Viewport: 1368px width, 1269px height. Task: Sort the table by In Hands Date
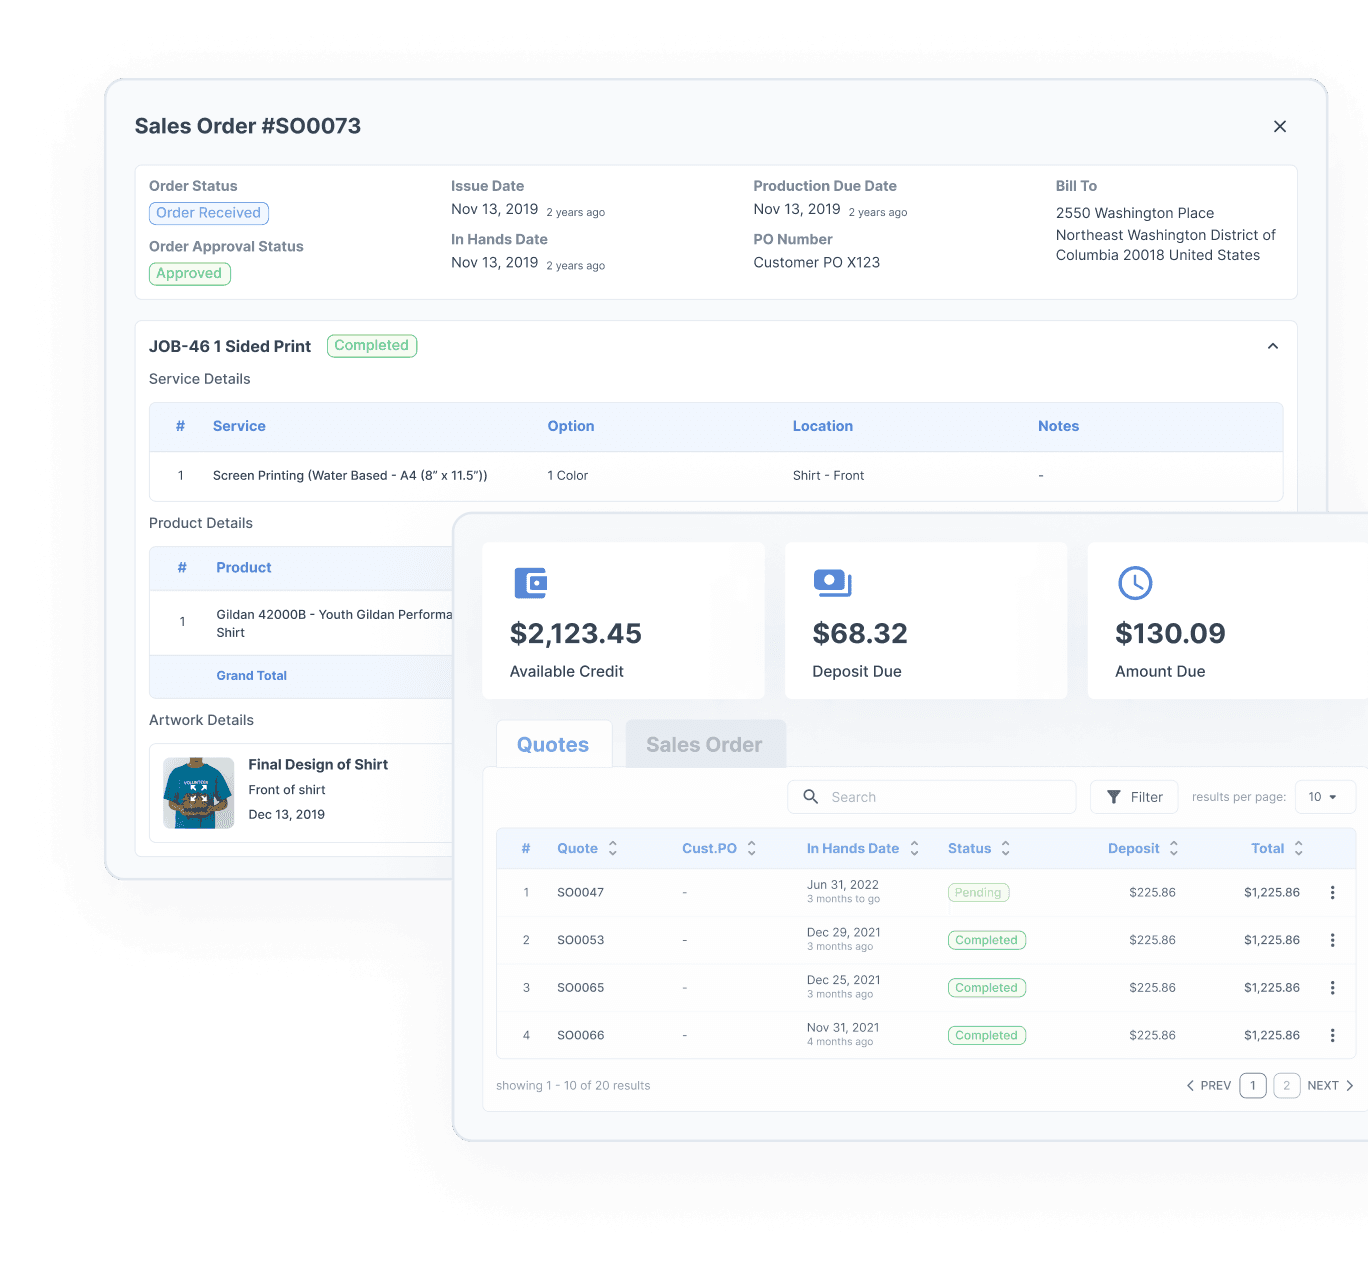913,848
